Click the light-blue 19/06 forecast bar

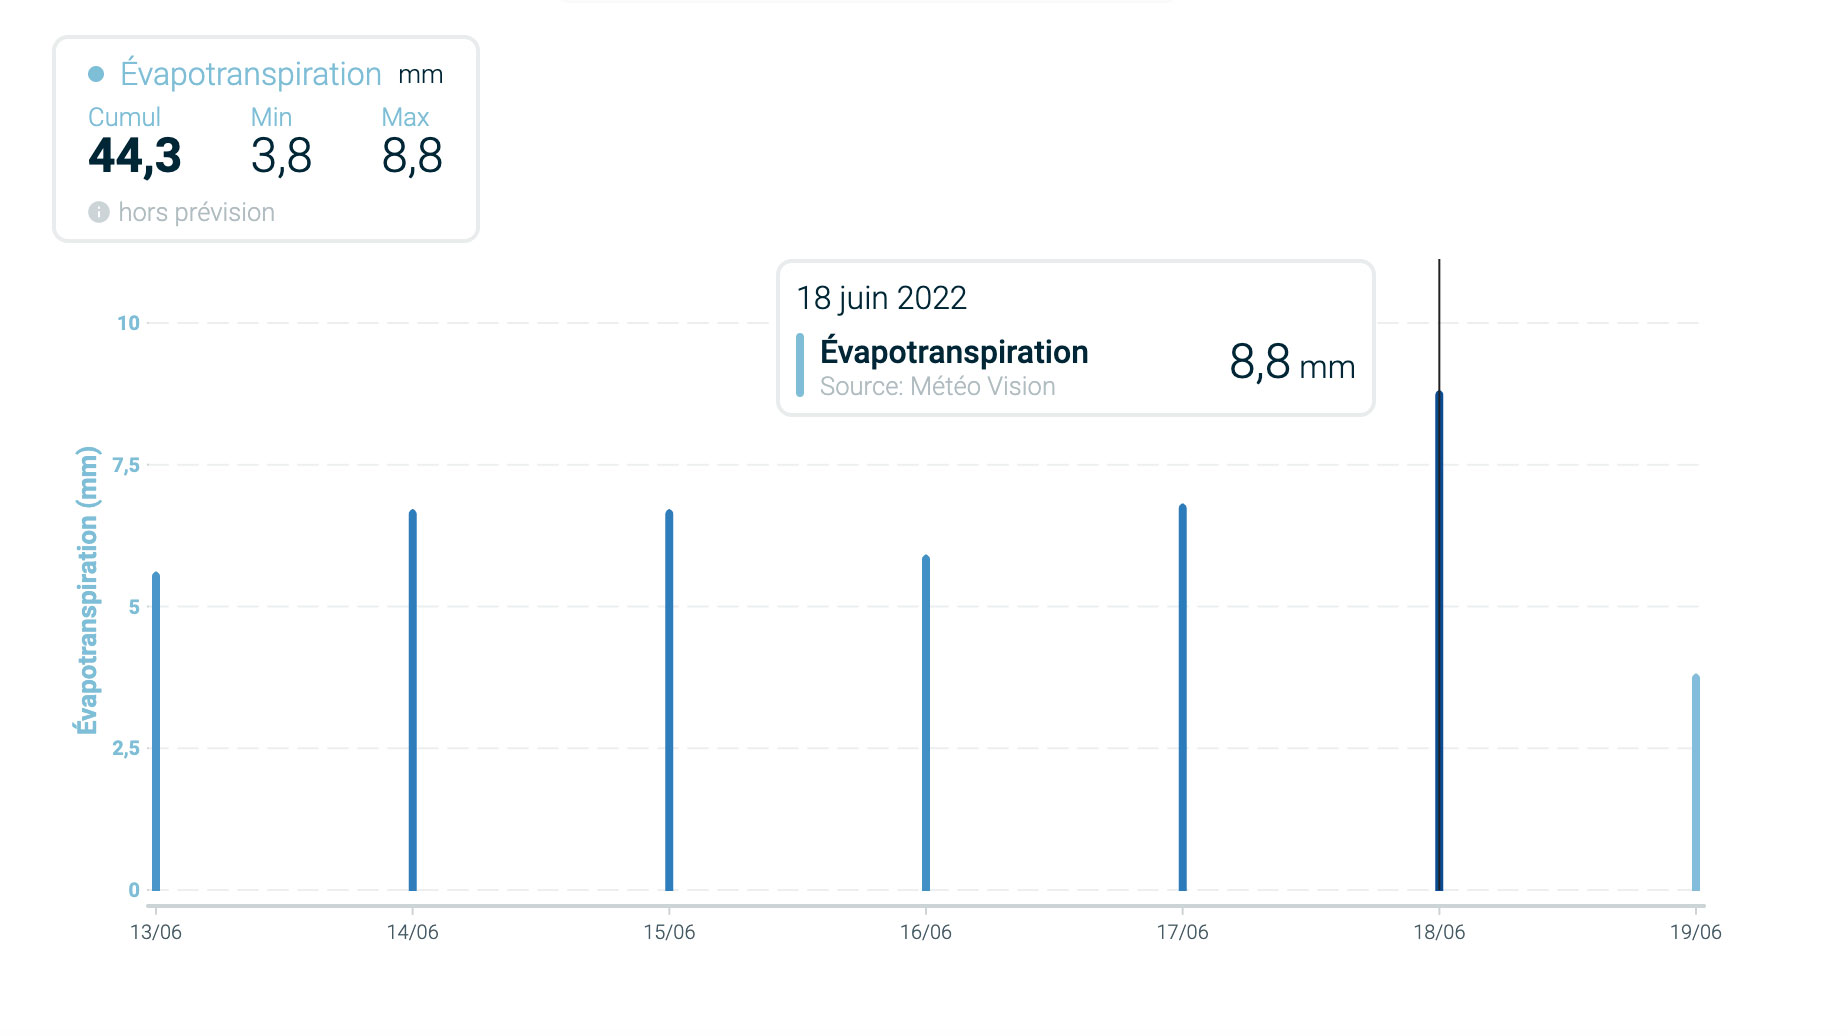[x=1695, y=782]
